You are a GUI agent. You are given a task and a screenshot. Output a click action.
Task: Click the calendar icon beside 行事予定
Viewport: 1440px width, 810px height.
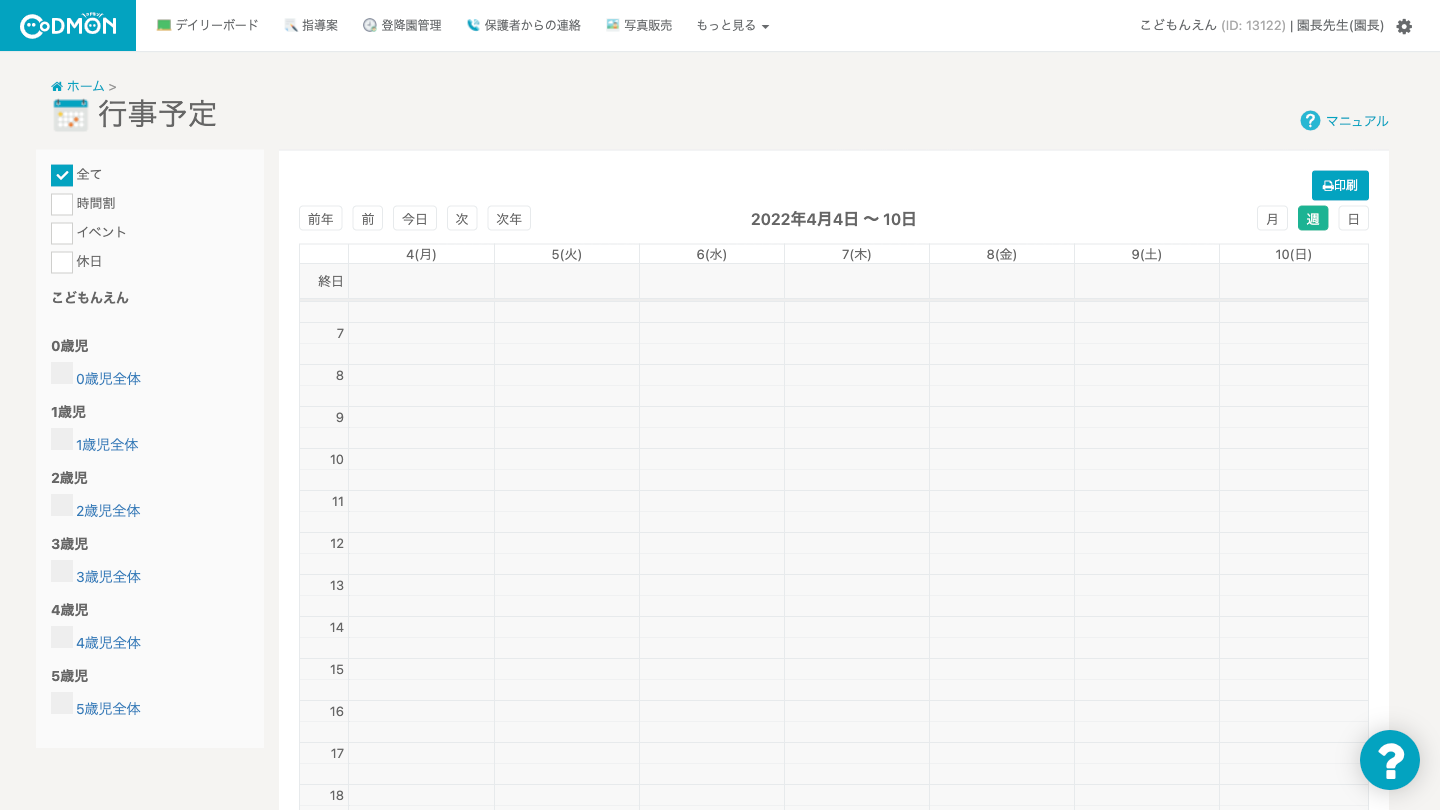[x=71, y=115]
